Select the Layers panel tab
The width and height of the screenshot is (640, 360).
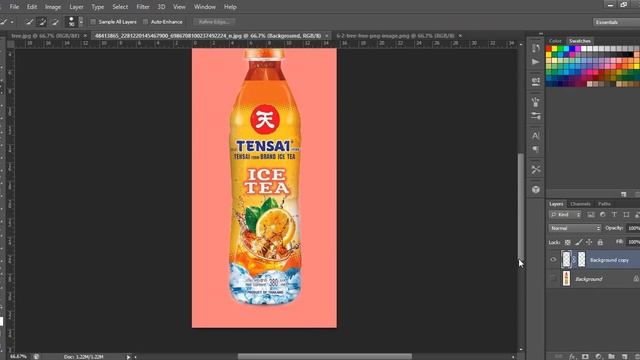pyautogui.click(x=556, y=204)
